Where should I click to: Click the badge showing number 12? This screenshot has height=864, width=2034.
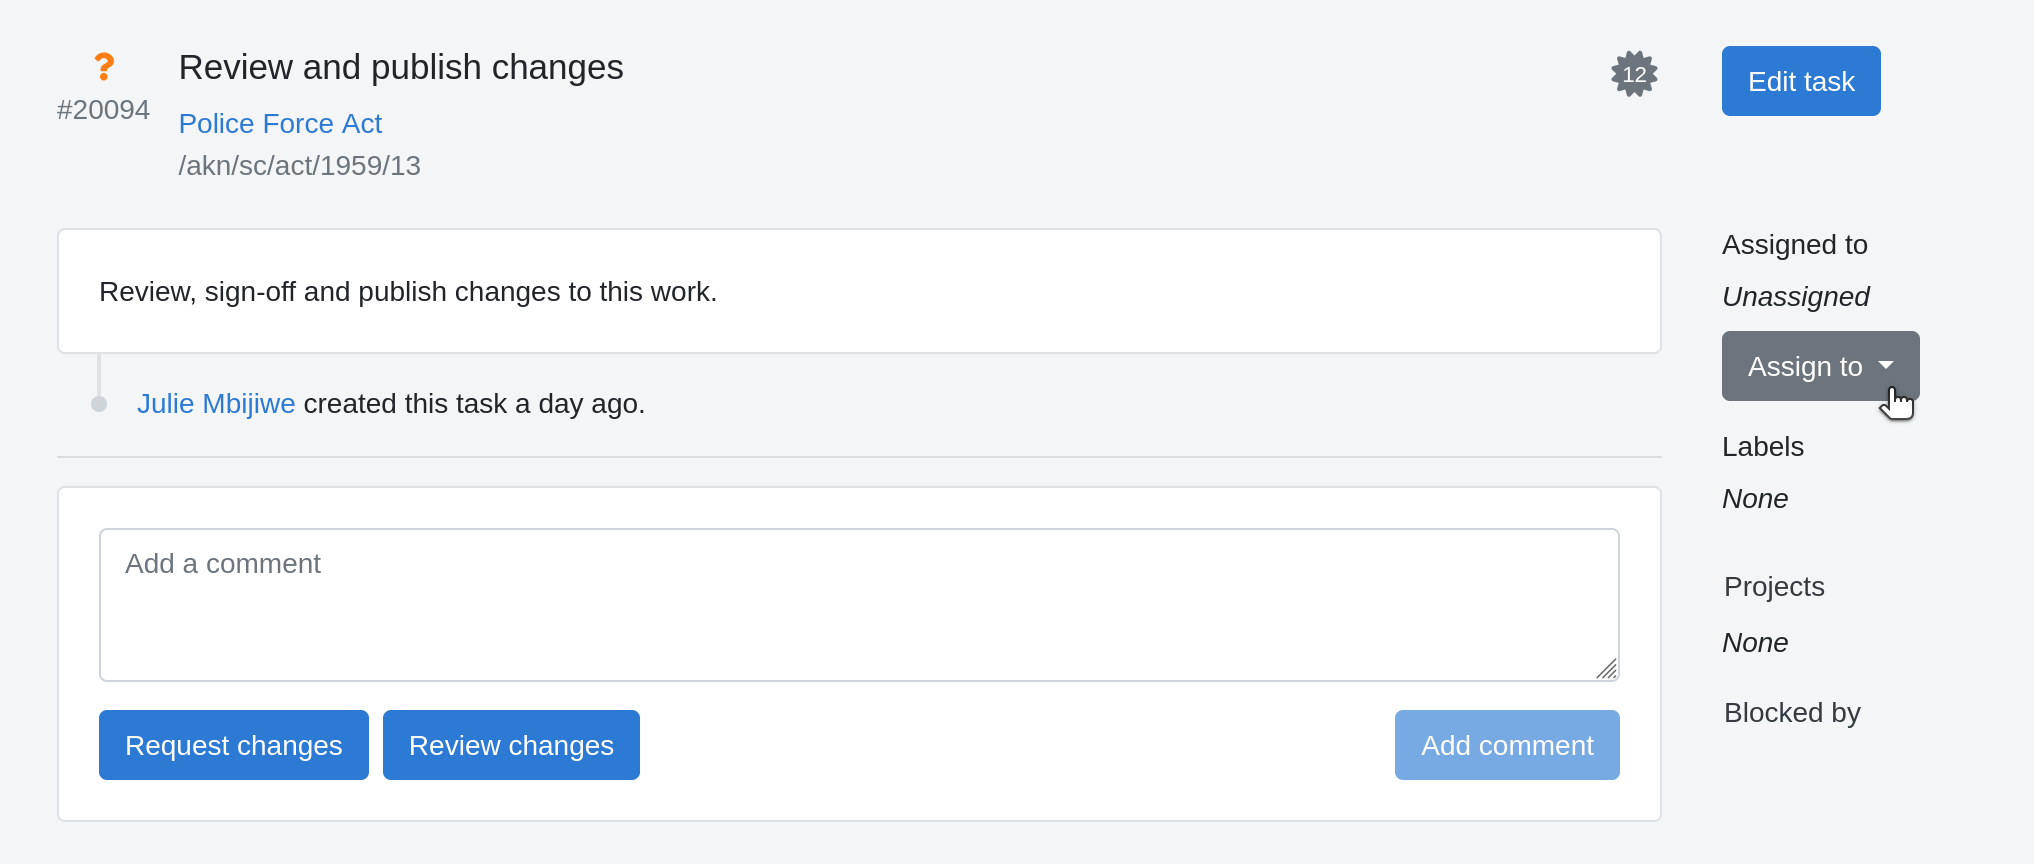[1634, 74]
